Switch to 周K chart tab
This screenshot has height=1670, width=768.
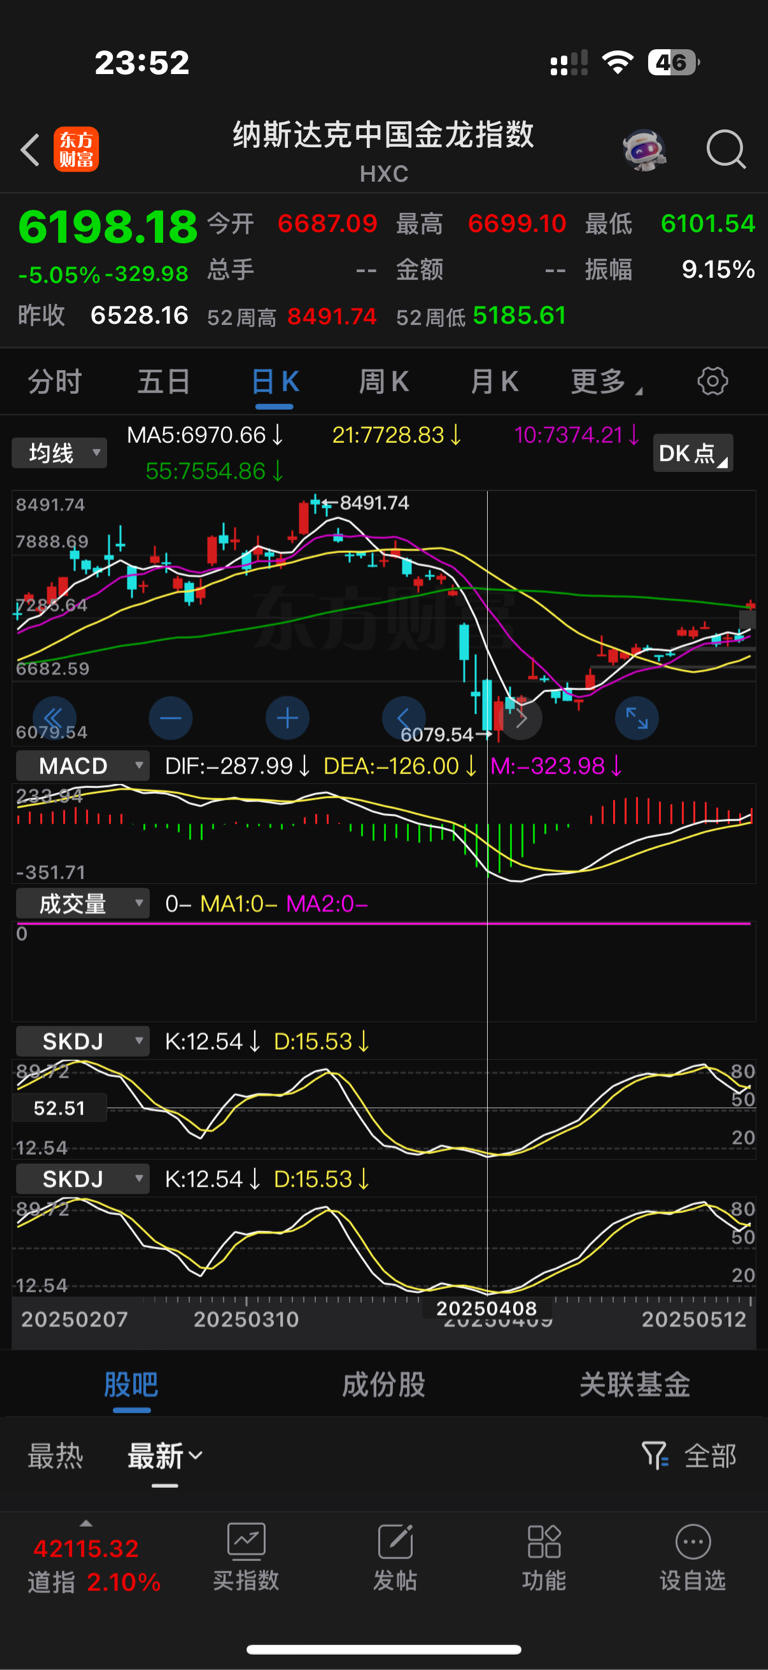384,382
